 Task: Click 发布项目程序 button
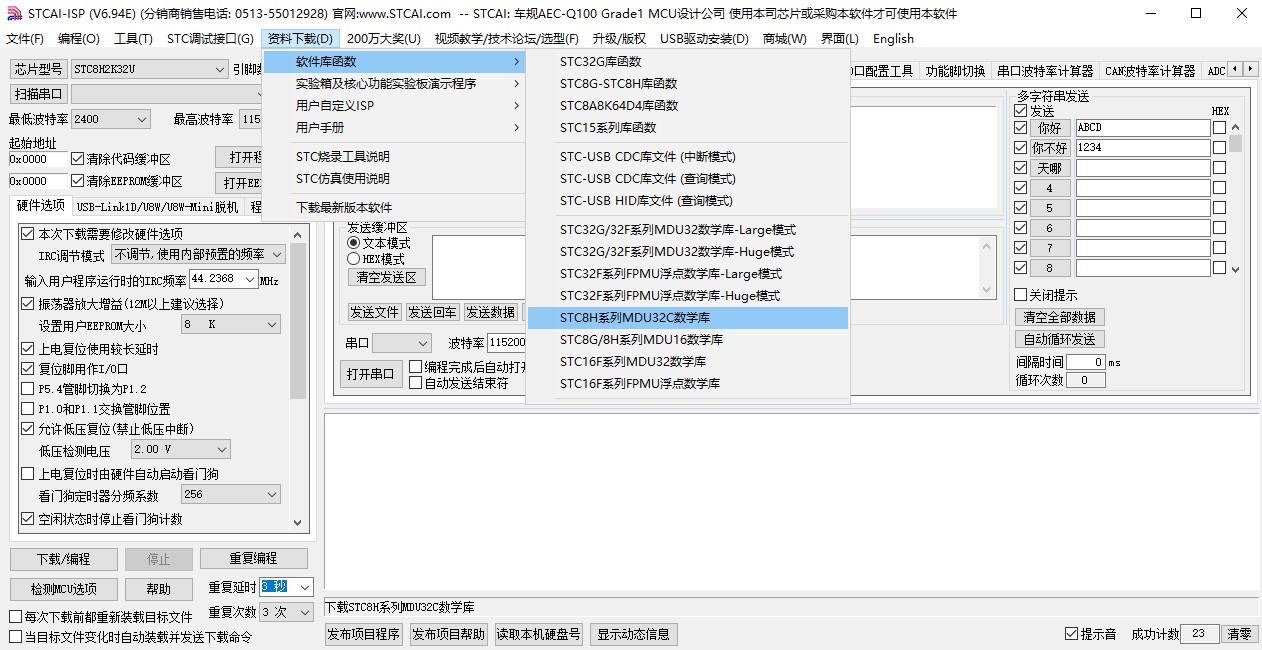coord(364,634)
